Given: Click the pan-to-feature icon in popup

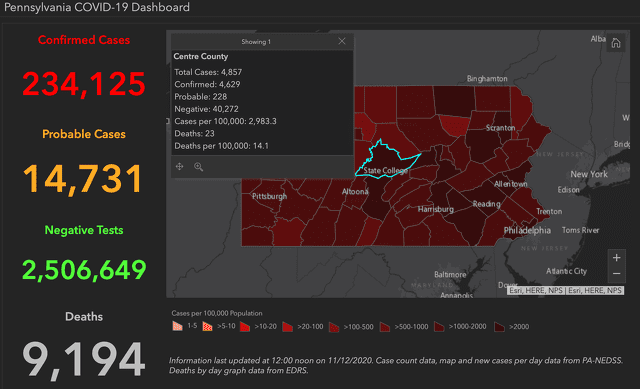Looking at the screenshot, I should [179, 167].
